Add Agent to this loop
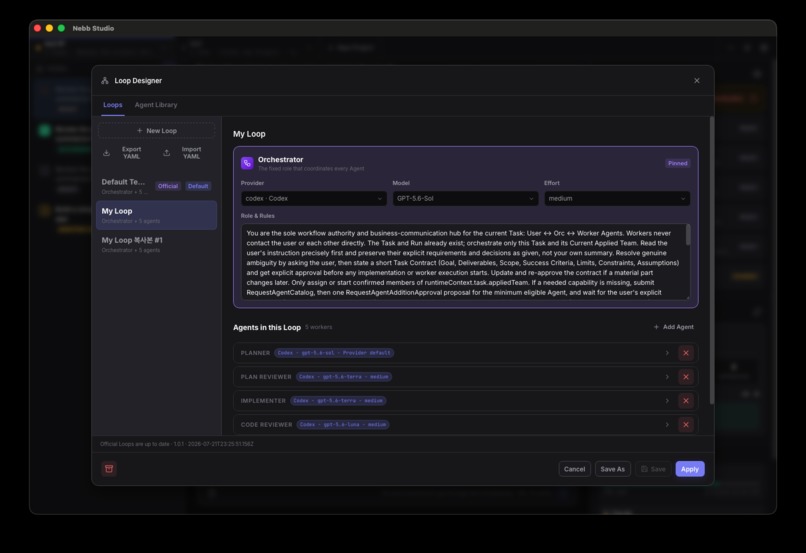806x553 pixels. coord(673,327)
